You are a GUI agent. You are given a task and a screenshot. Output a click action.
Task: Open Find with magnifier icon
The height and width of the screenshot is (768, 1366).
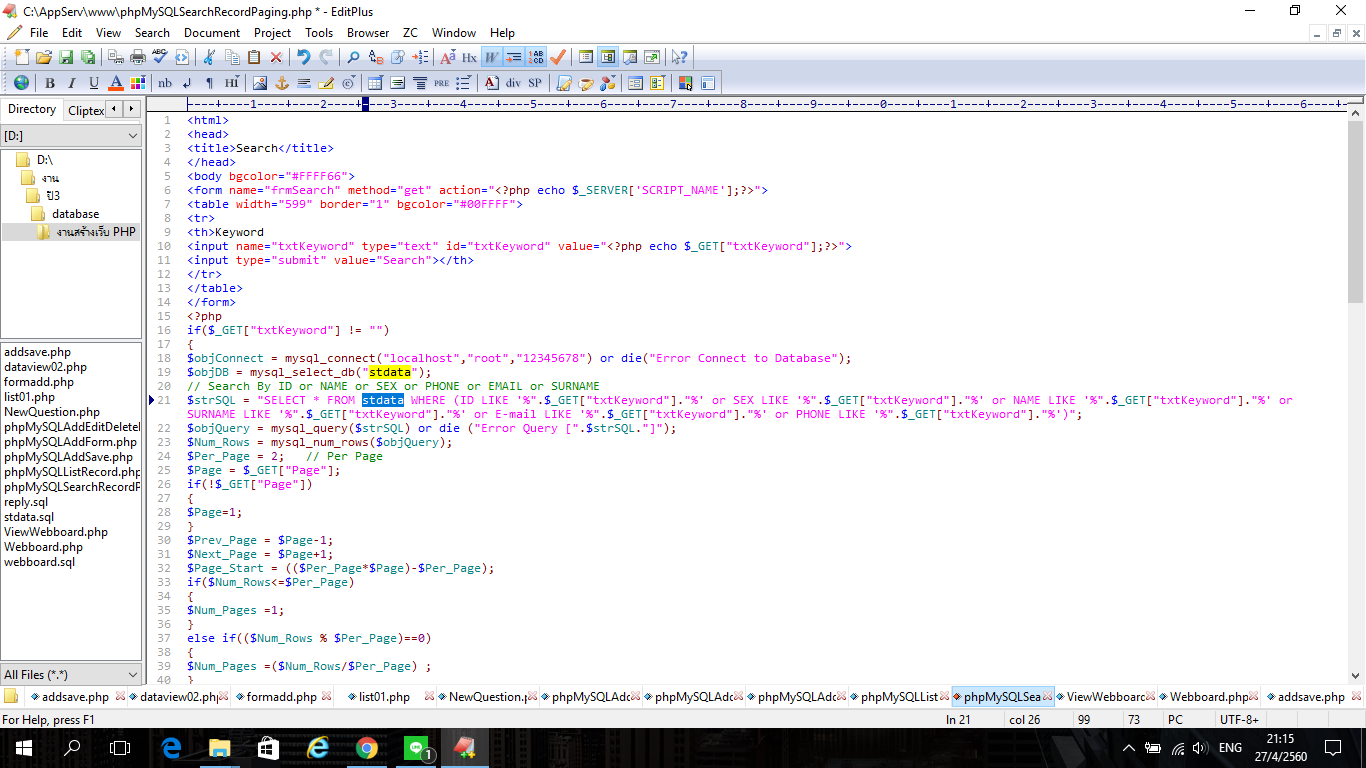(353, 57)
